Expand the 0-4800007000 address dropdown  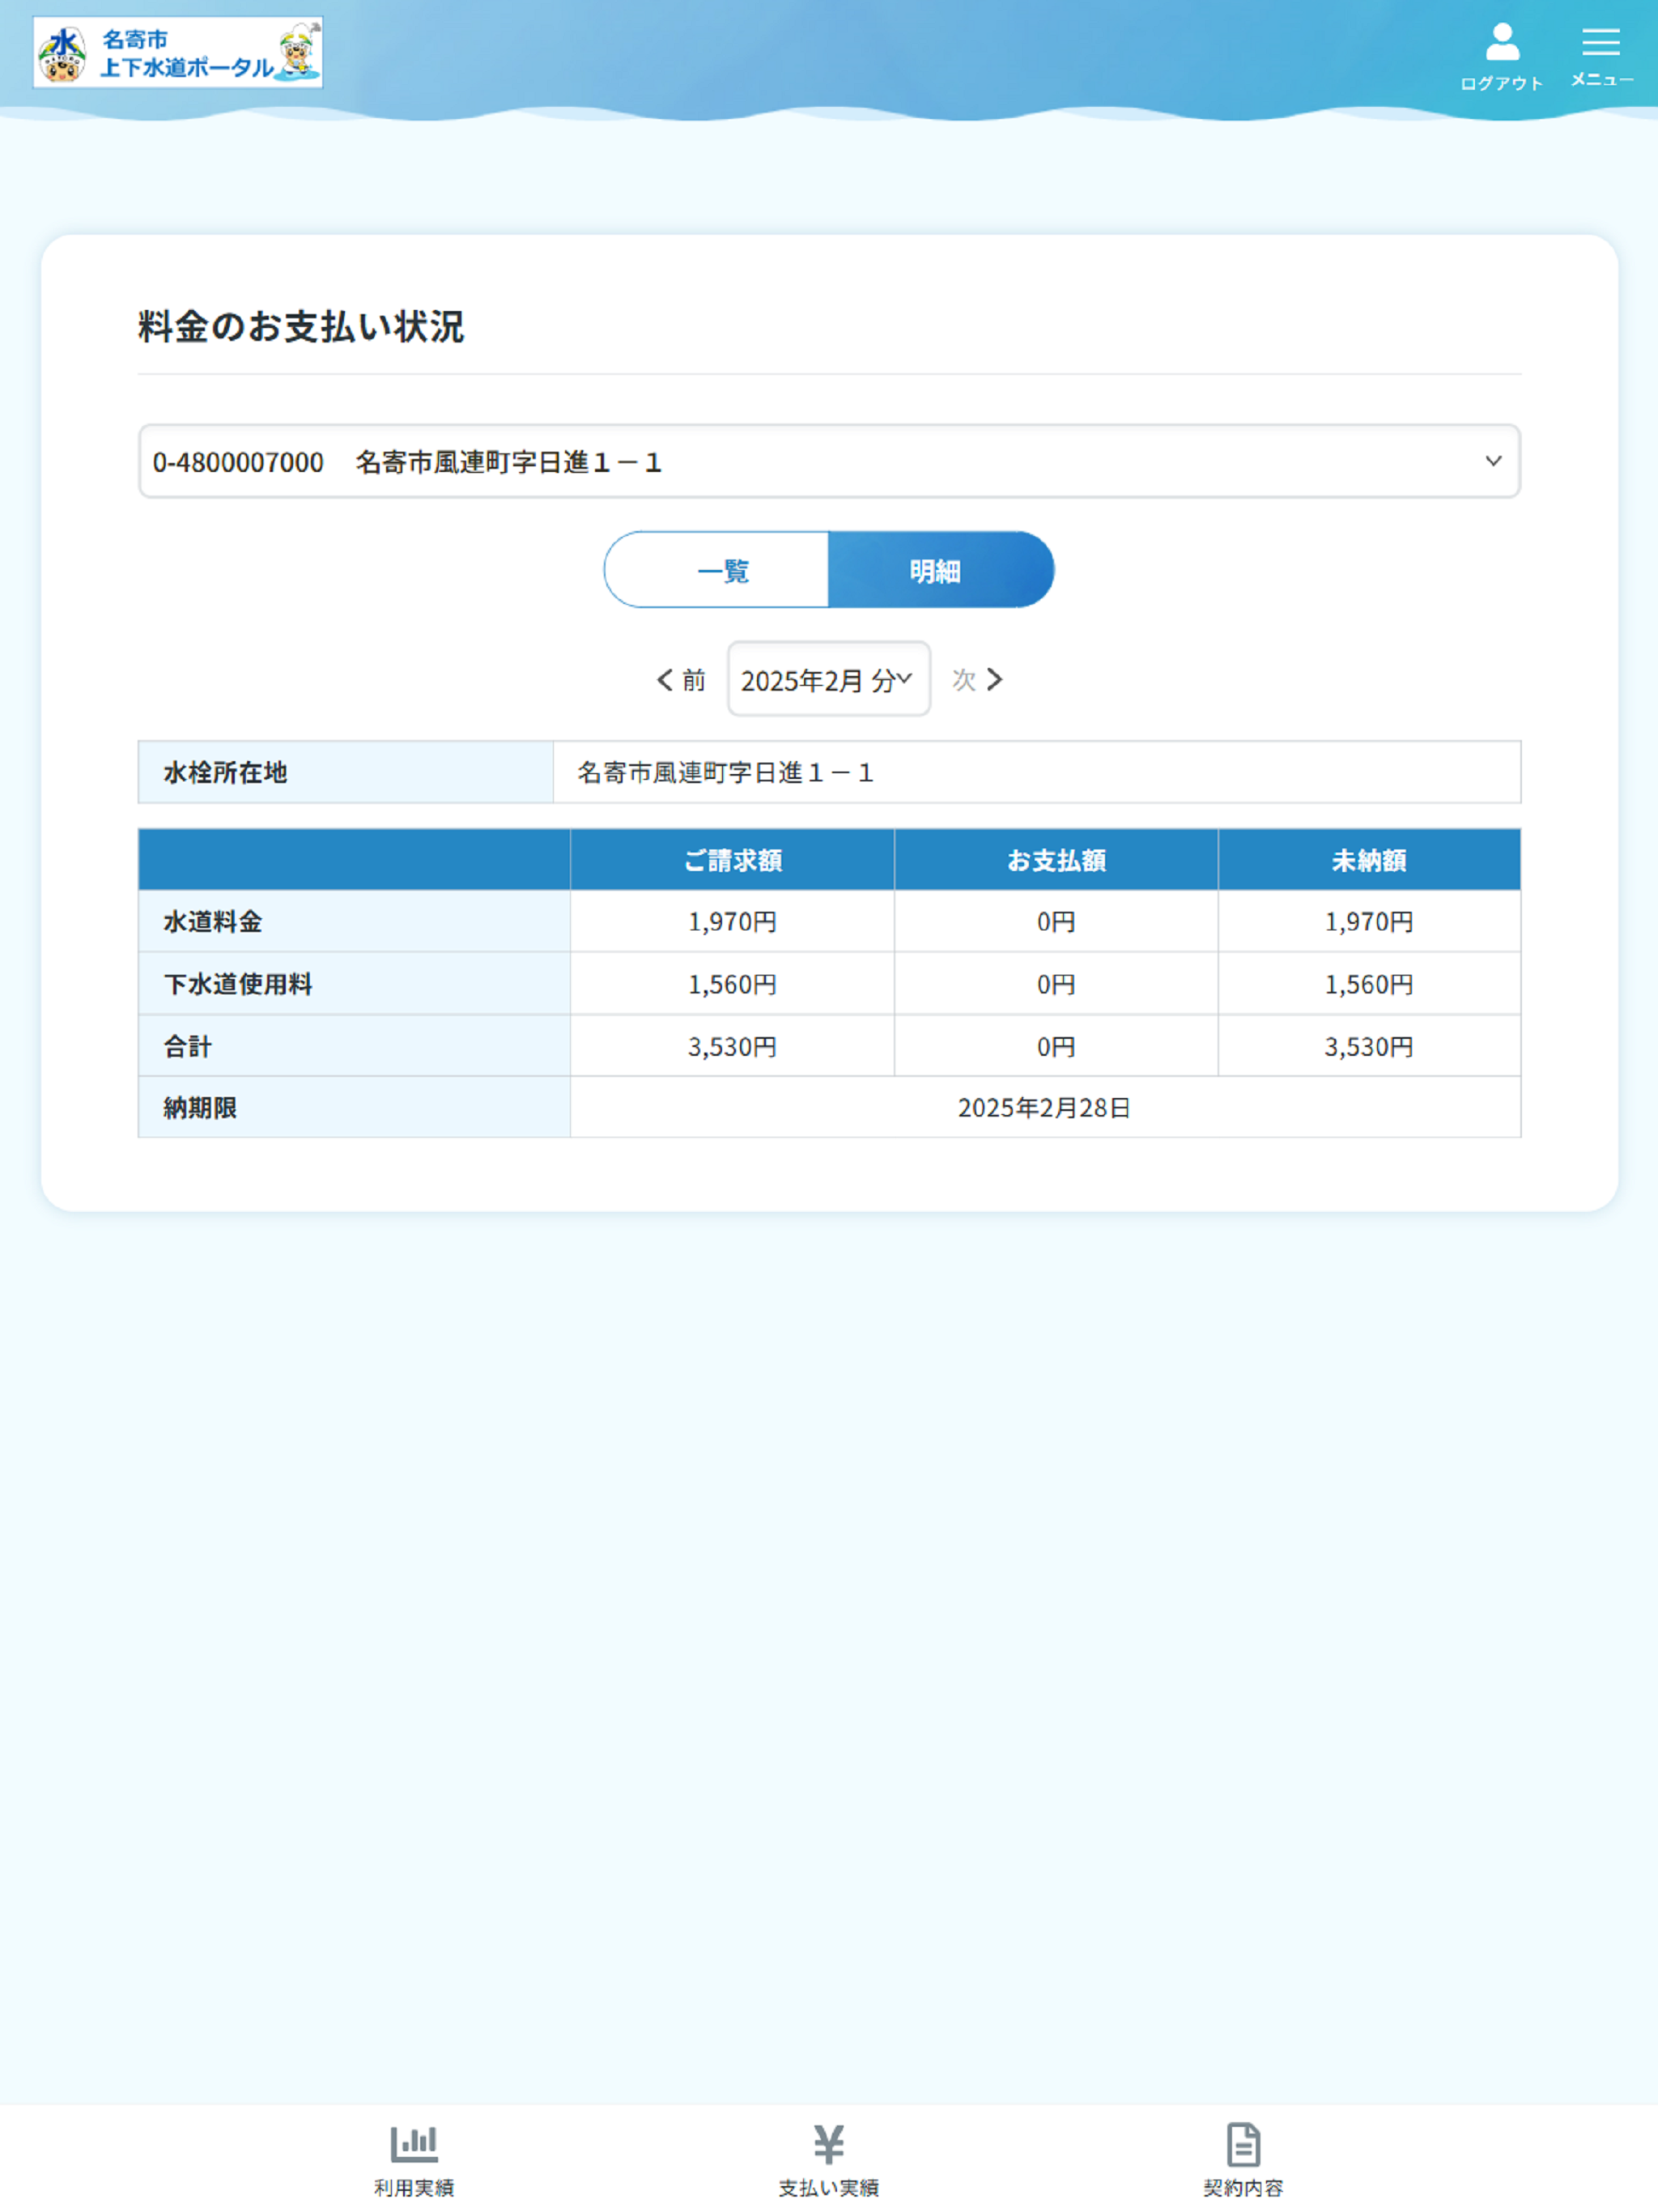tap(829, 461)
